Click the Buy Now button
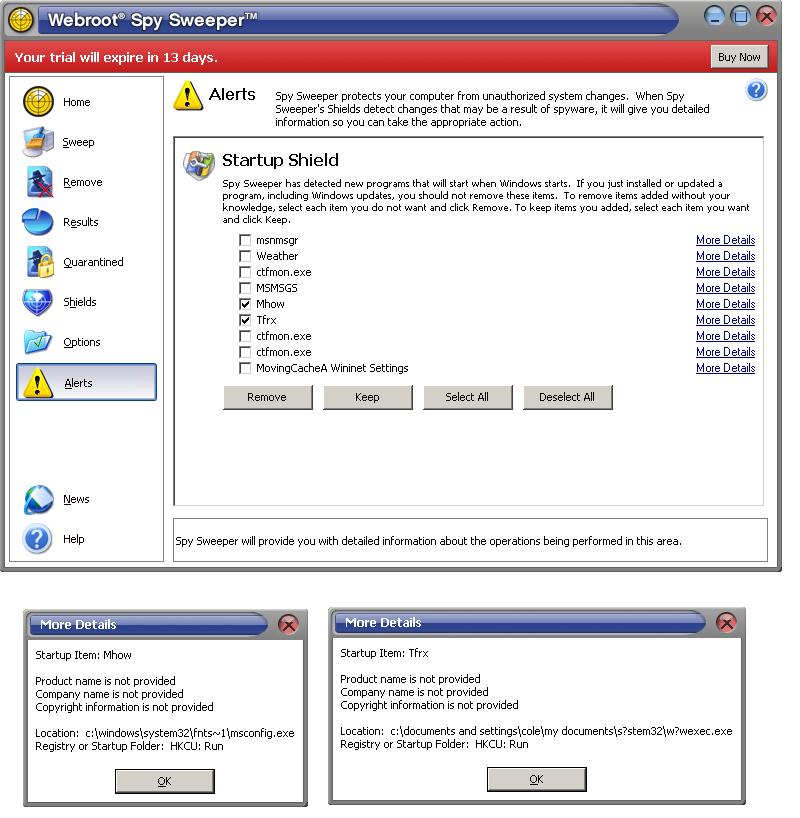800x818 pixels. 739,57
